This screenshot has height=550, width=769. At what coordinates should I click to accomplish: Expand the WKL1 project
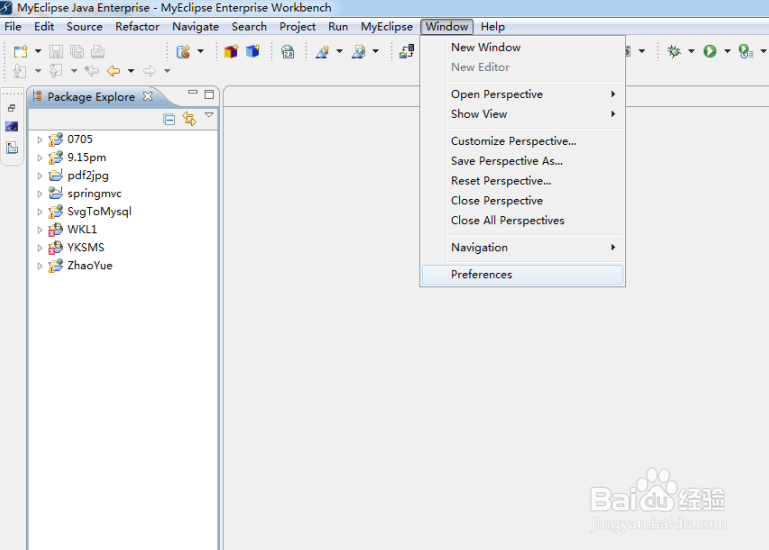click(40, 230)
